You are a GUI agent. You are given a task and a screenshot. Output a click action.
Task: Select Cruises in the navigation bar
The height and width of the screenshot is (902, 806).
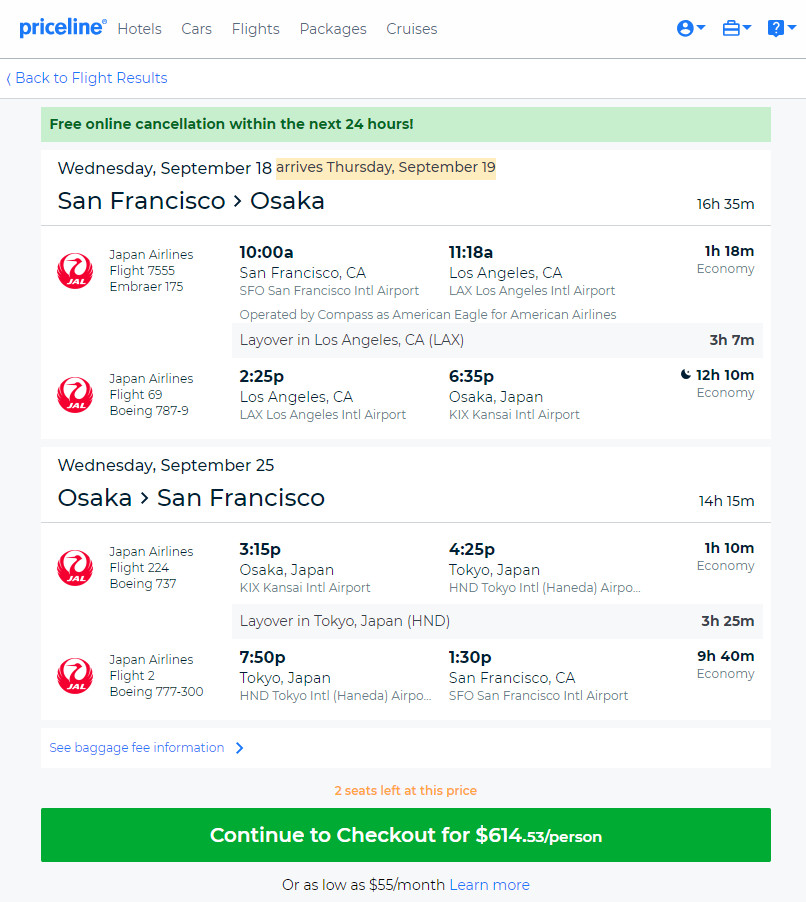point(411,29)
